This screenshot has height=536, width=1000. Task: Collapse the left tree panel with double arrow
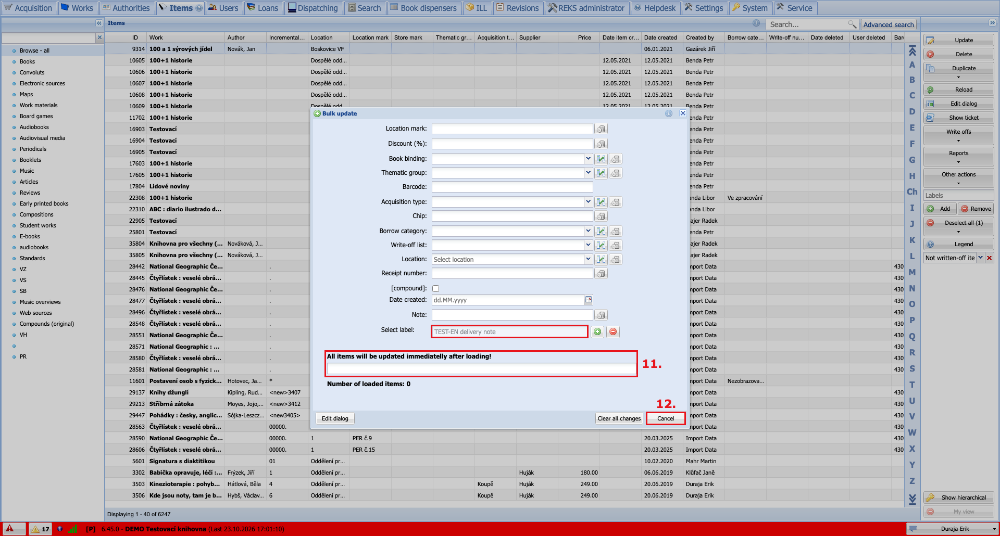tap(99, 23)
